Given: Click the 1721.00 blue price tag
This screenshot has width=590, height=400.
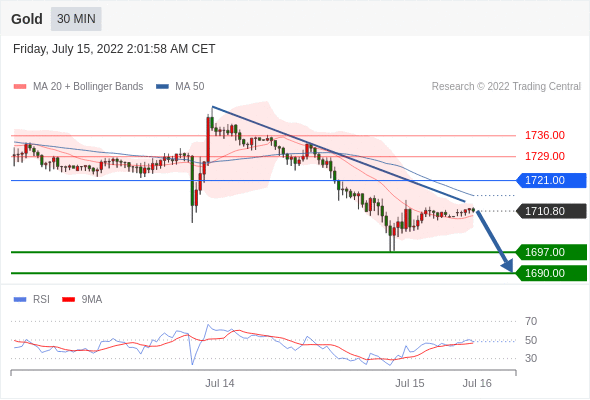Looking at the screenshot, I should 551,180.
